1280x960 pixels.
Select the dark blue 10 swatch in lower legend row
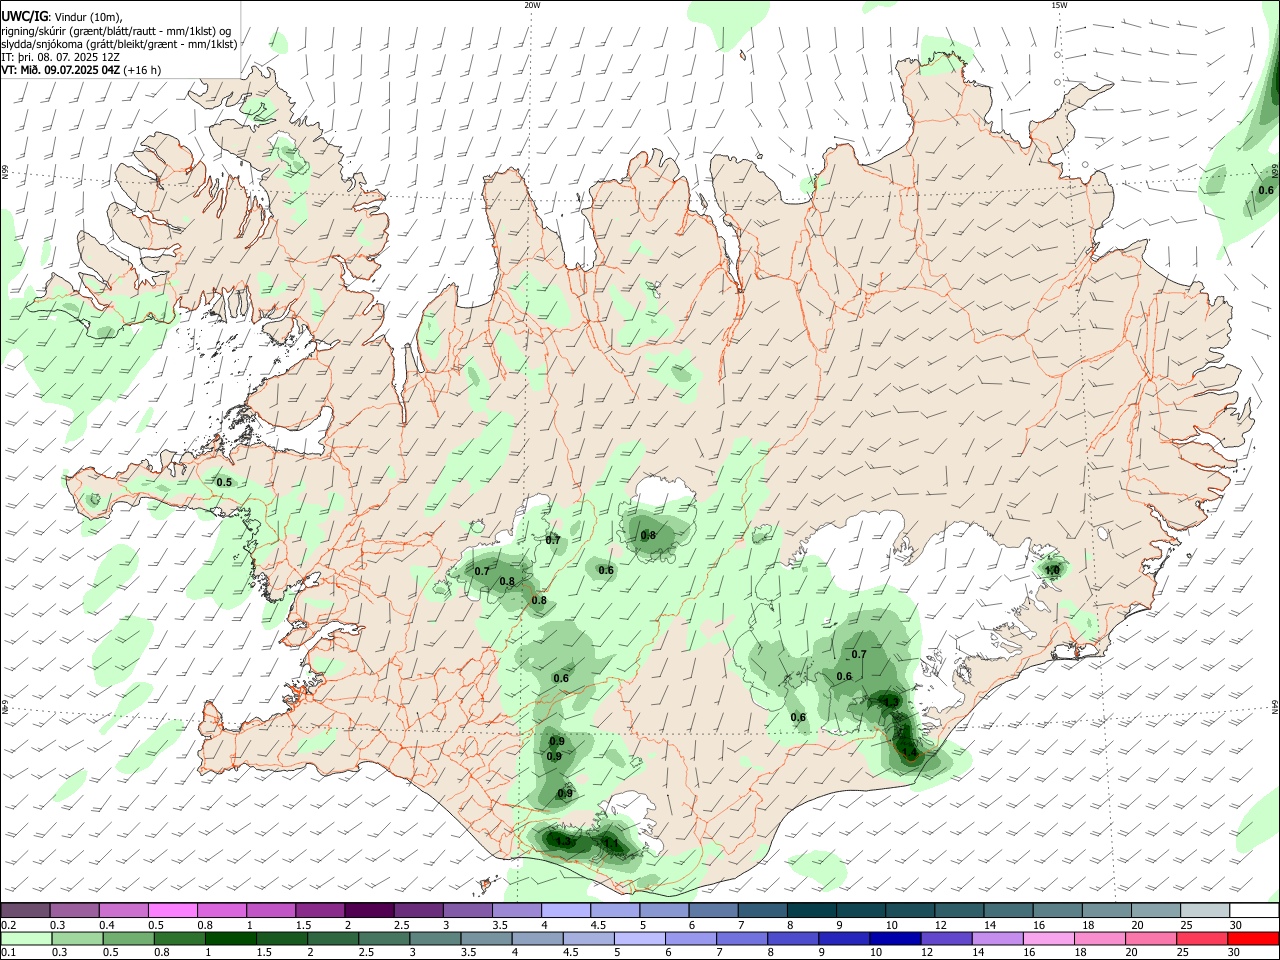(x=896, y=939)
